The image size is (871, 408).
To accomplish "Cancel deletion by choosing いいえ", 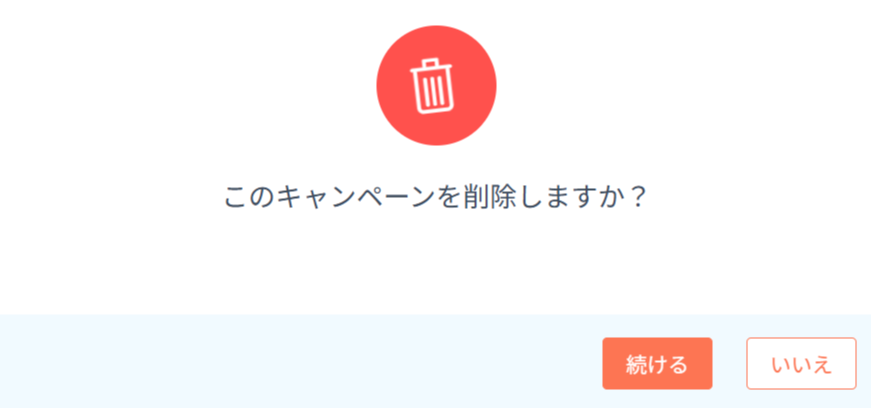I will coord(801,364).
